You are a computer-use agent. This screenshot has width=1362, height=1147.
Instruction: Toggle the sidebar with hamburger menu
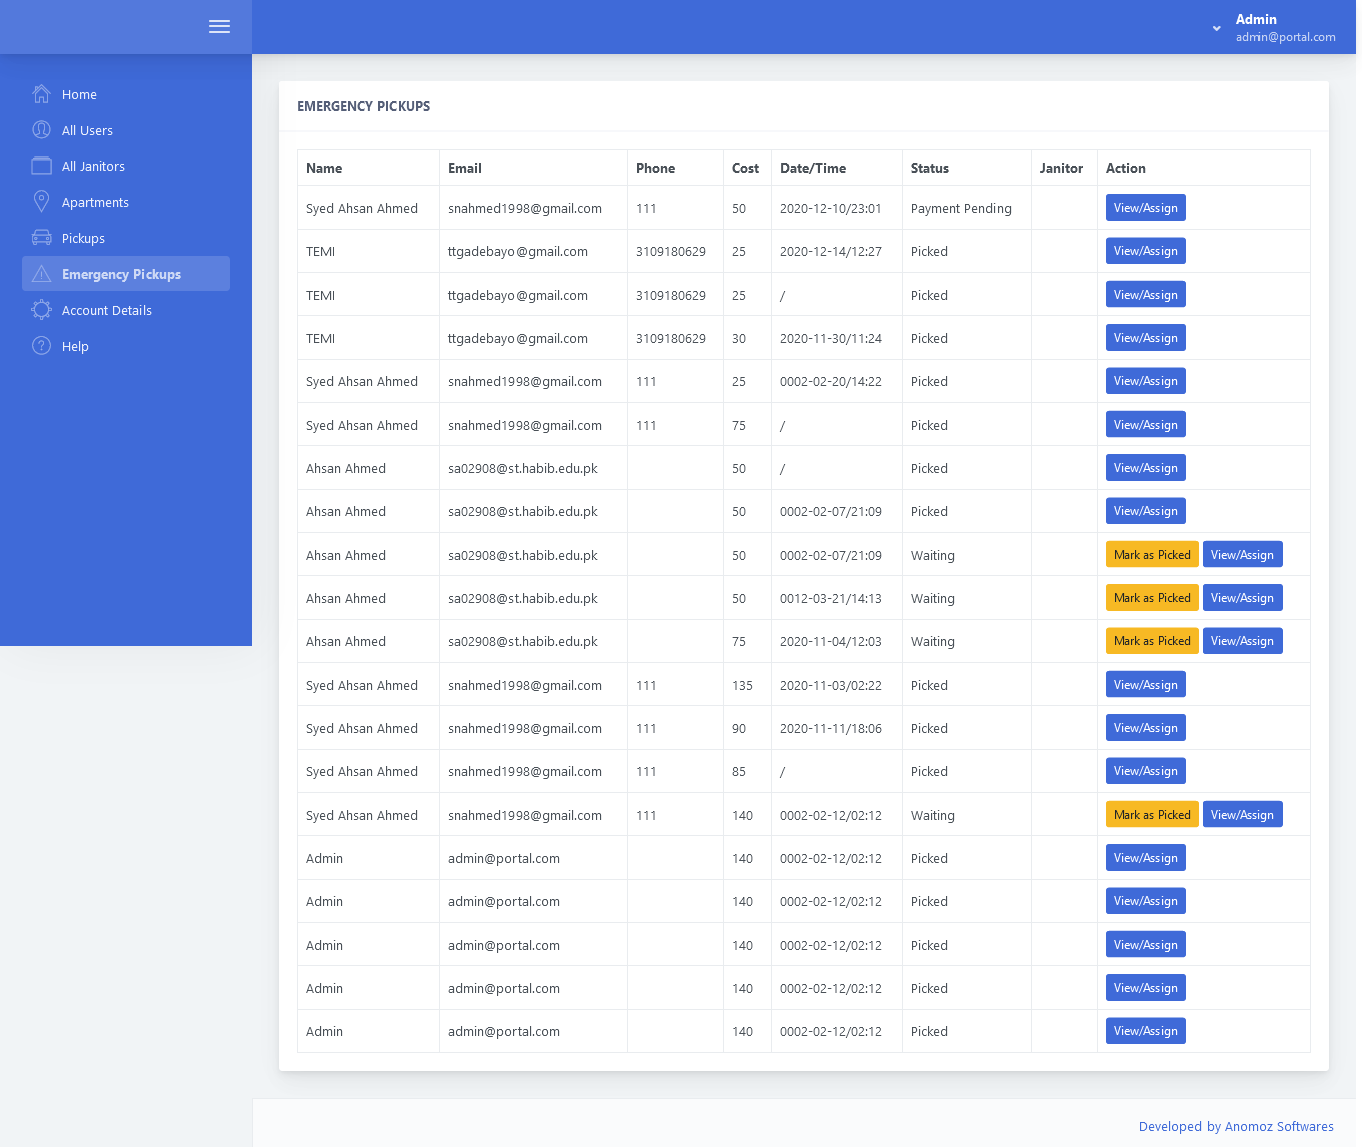pyautogui.click(x=219, y=27)
